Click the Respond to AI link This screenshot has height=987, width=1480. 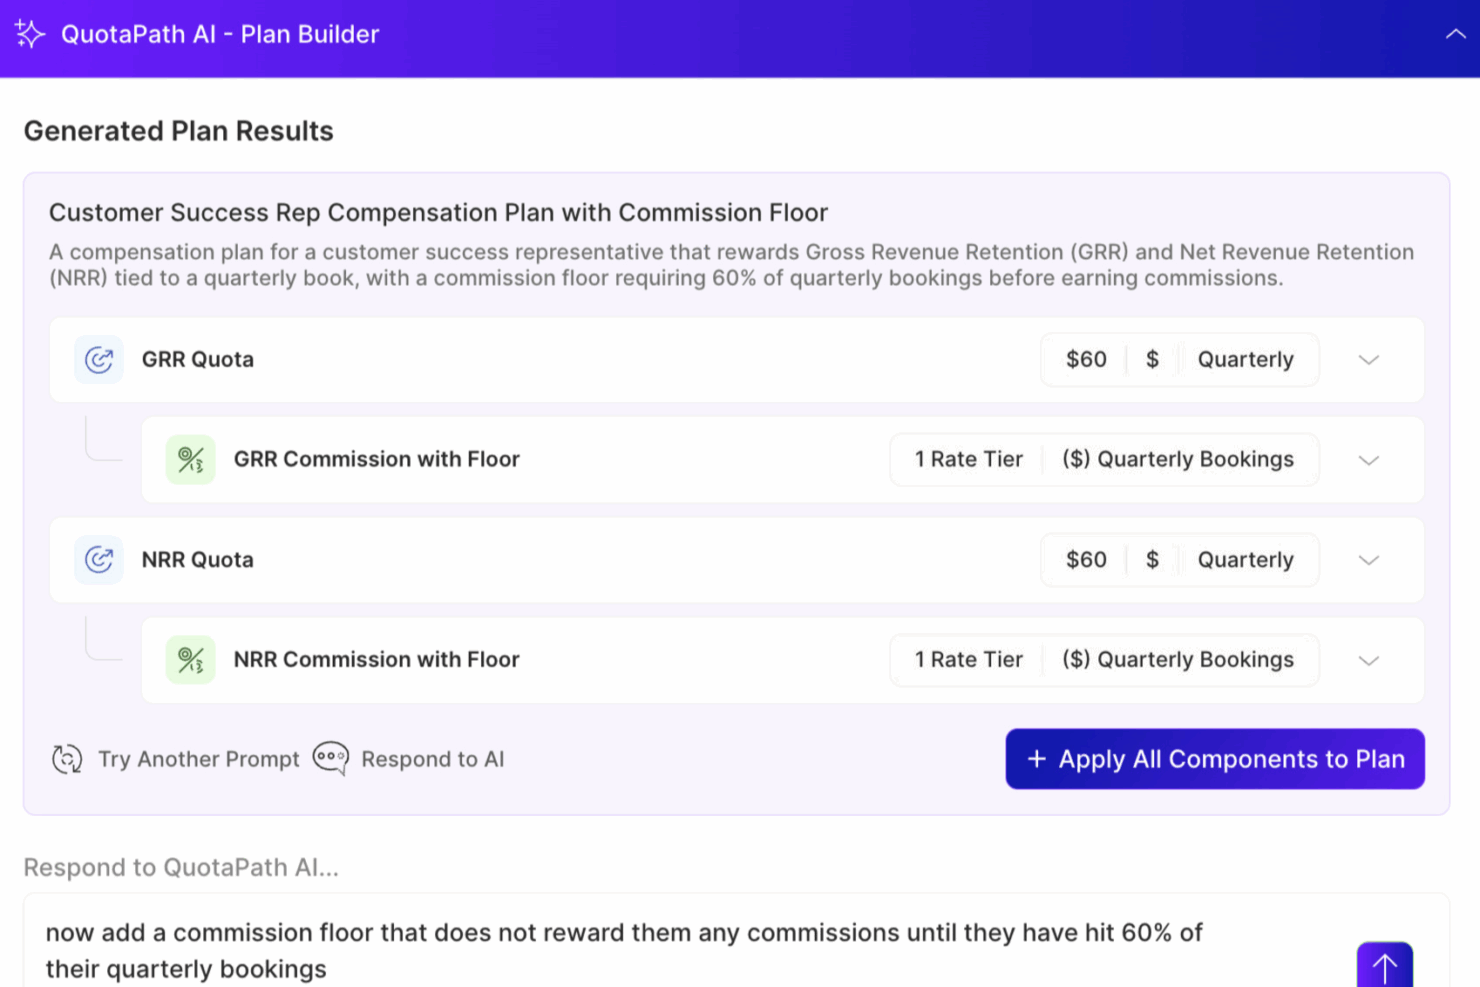[x=432, y=759]
